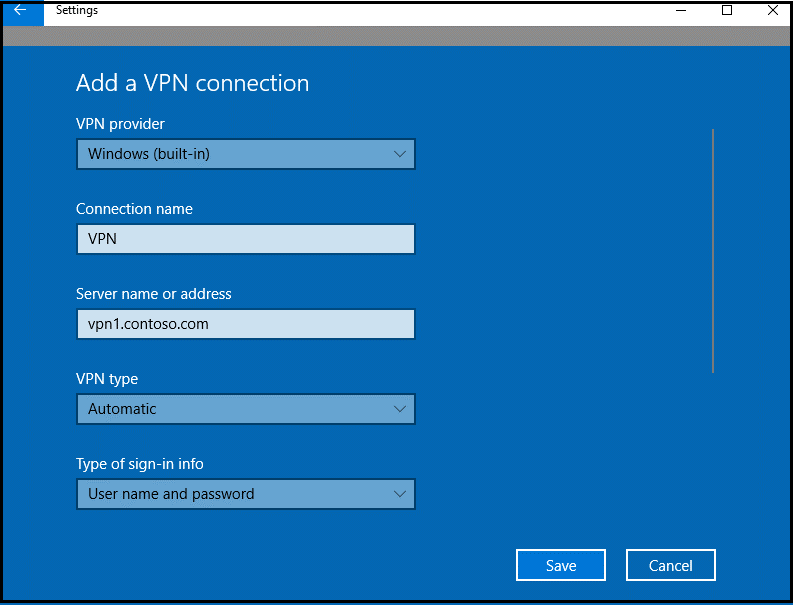793x605 pixels.
Task: Click the 'Type of sign-in info' label
Action: click(140, 464)
